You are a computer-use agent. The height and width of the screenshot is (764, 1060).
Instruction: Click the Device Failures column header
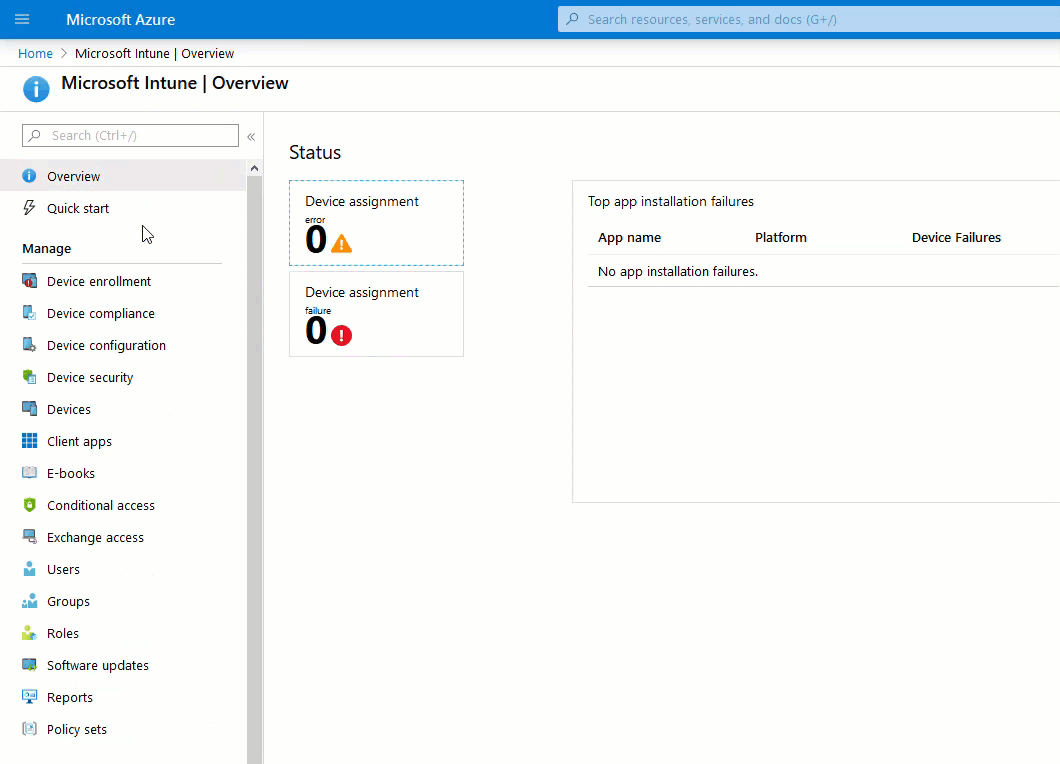coord(956,237)
